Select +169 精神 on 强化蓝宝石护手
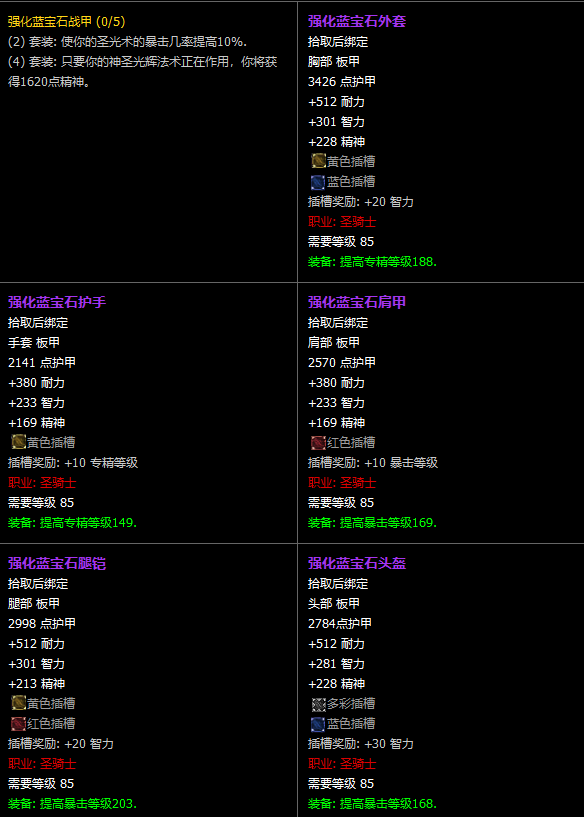This screenshot has height=817, width=584. (36, 423)
